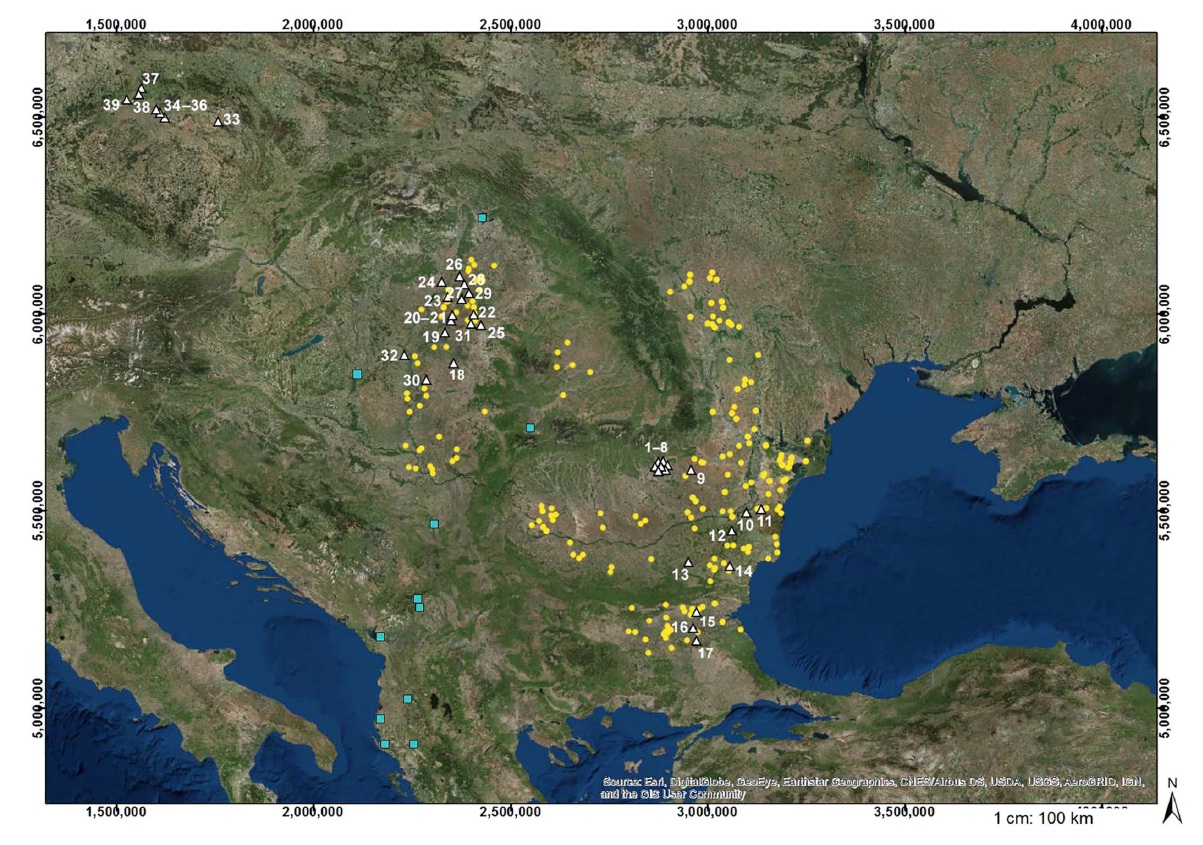This screenshot has width=1203, height=845.
Task: Click the 1–8 cluster label
Action: [656, 447]
